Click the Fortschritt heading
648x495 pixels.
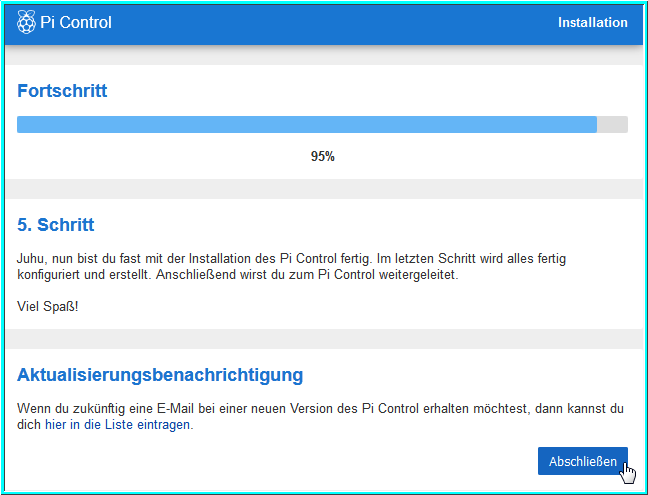click(x=62, y=91)
